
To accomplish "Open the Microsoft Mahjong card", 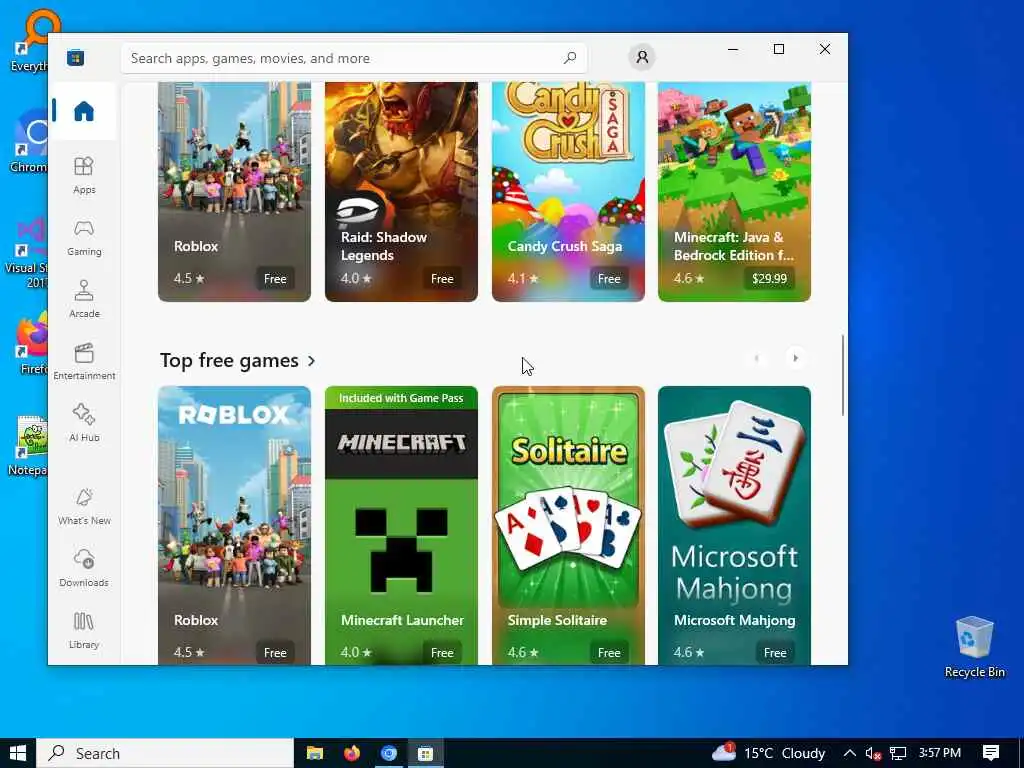I will [735, 525].
